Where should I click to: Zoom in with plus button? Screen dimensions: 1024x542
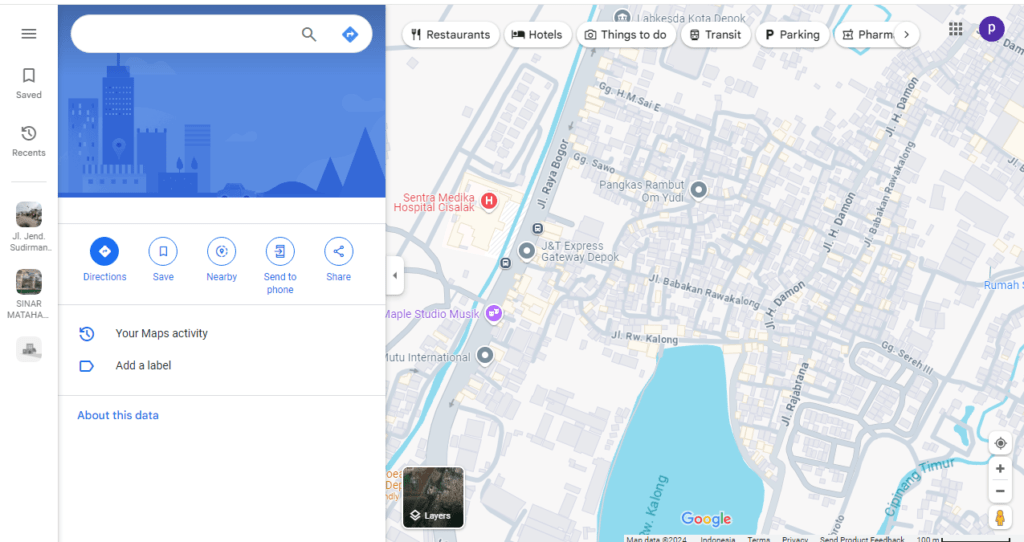tap(1000, 468)
